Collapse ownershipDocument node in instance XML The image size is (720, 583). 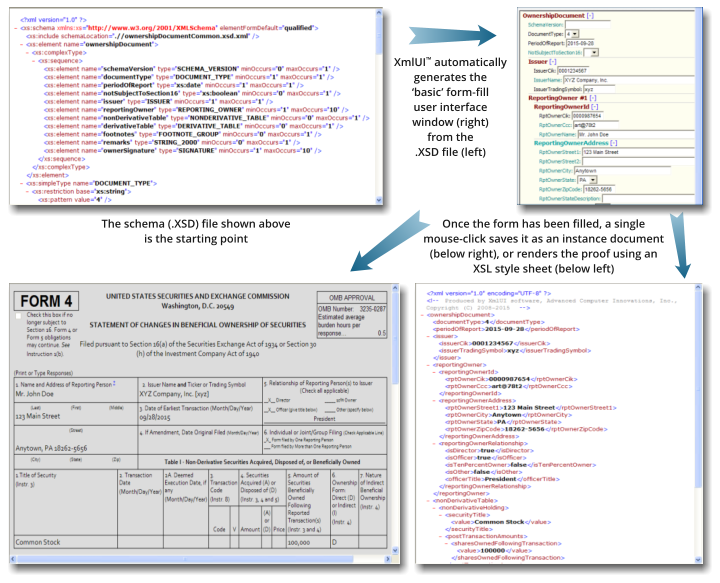pyautogui.click(x=422, y=315)
